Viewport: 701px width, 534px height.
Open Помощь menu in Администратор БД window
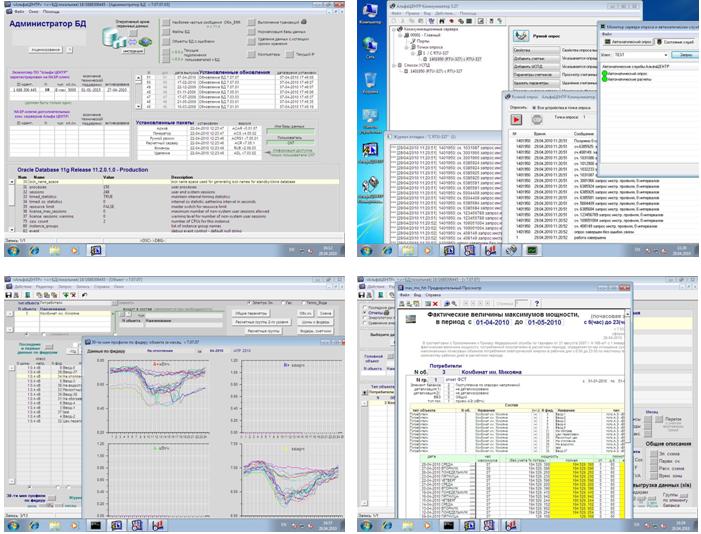tap(51, 11)
